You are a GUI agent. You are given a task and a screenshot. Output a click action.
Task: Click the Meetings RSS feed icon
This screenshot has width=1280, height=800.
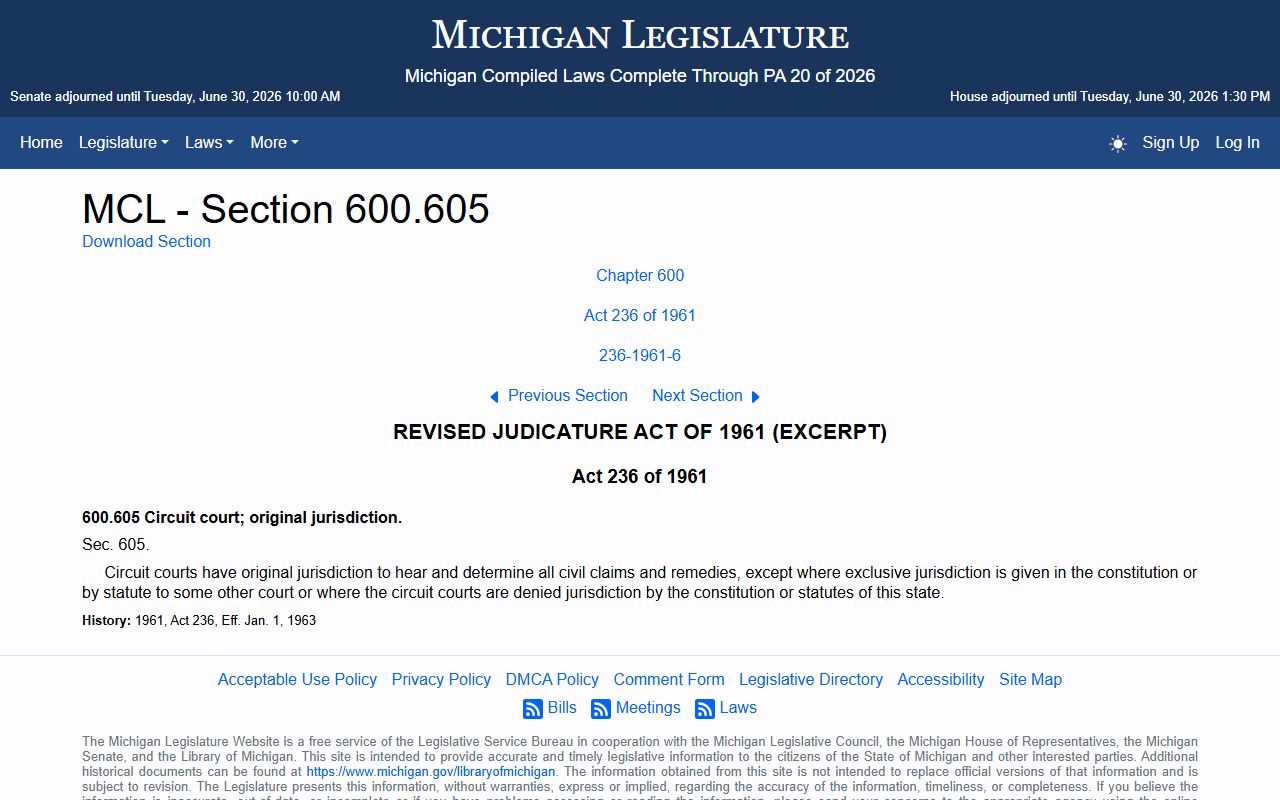(601, 709)
